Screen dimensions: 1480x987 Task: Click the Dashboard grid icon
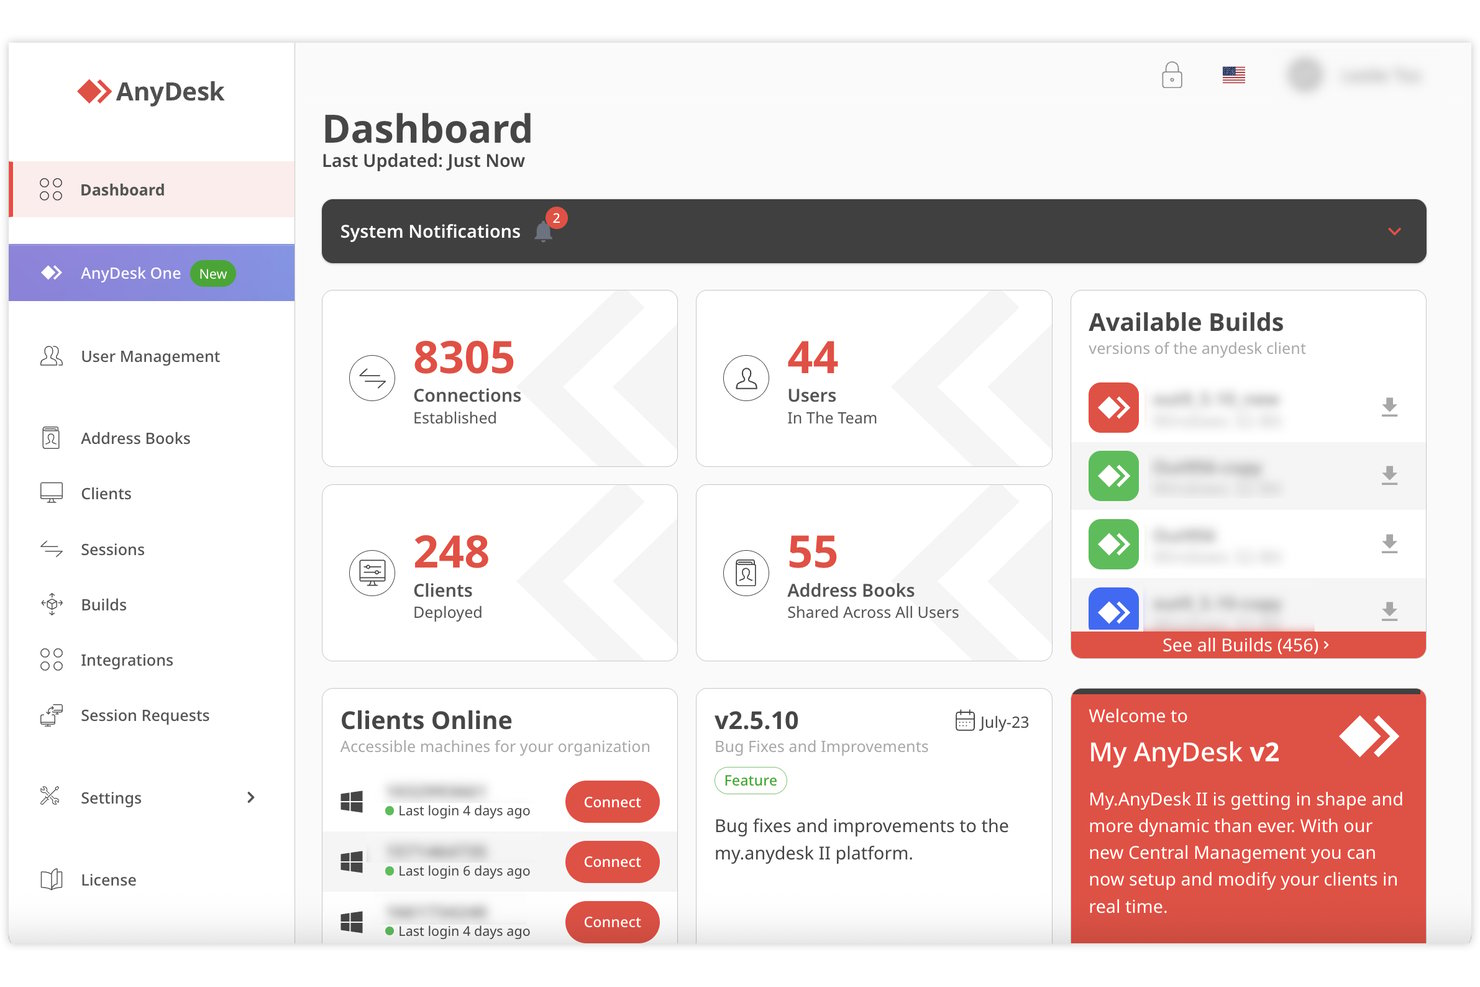(x=51, y=189)
